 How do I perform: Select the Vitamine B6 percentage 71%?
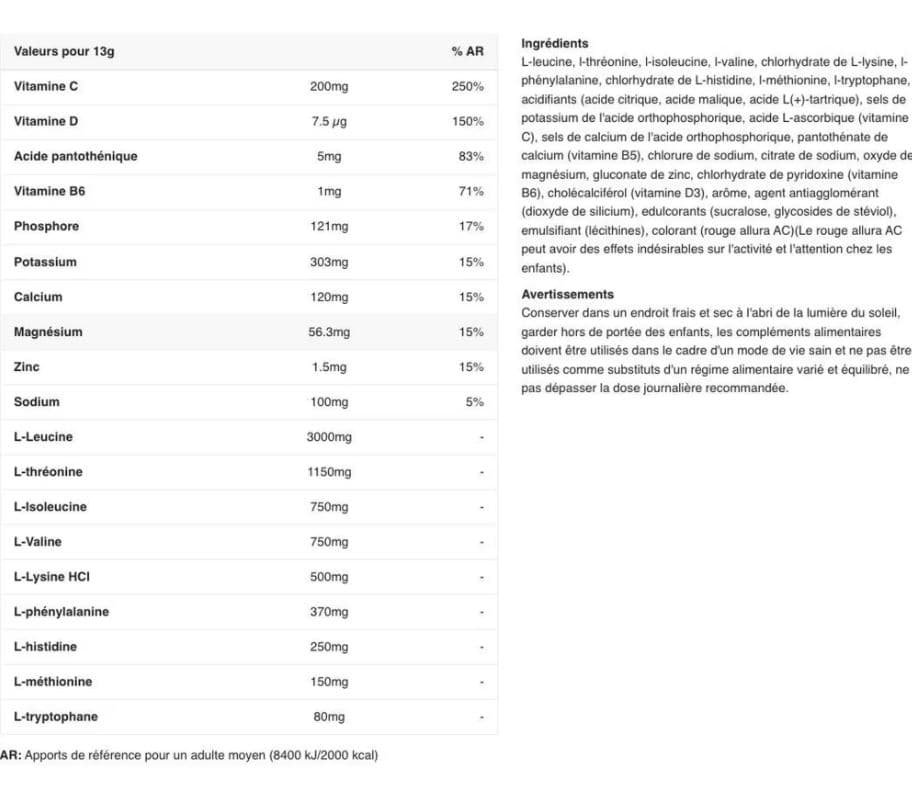[x=471, y=191]
